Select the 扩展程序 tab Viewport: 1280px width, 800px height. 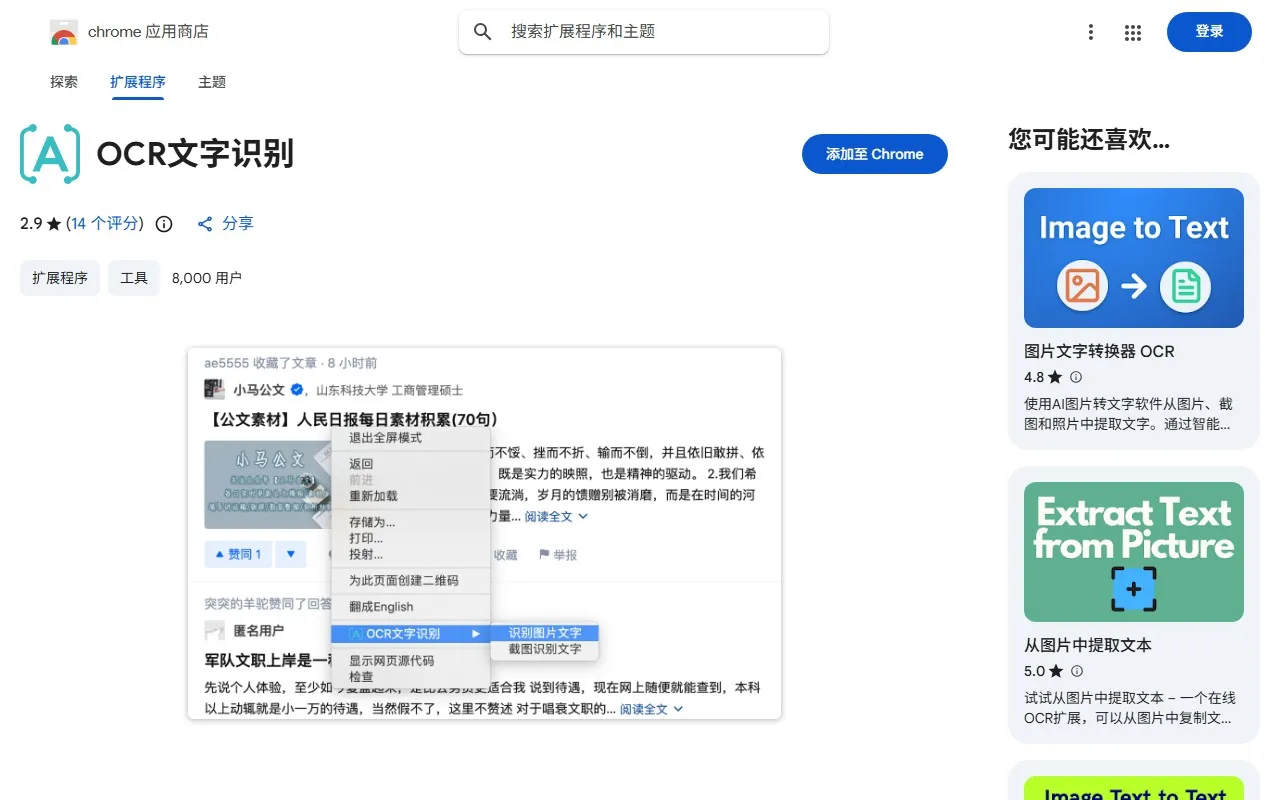(138, 82)
